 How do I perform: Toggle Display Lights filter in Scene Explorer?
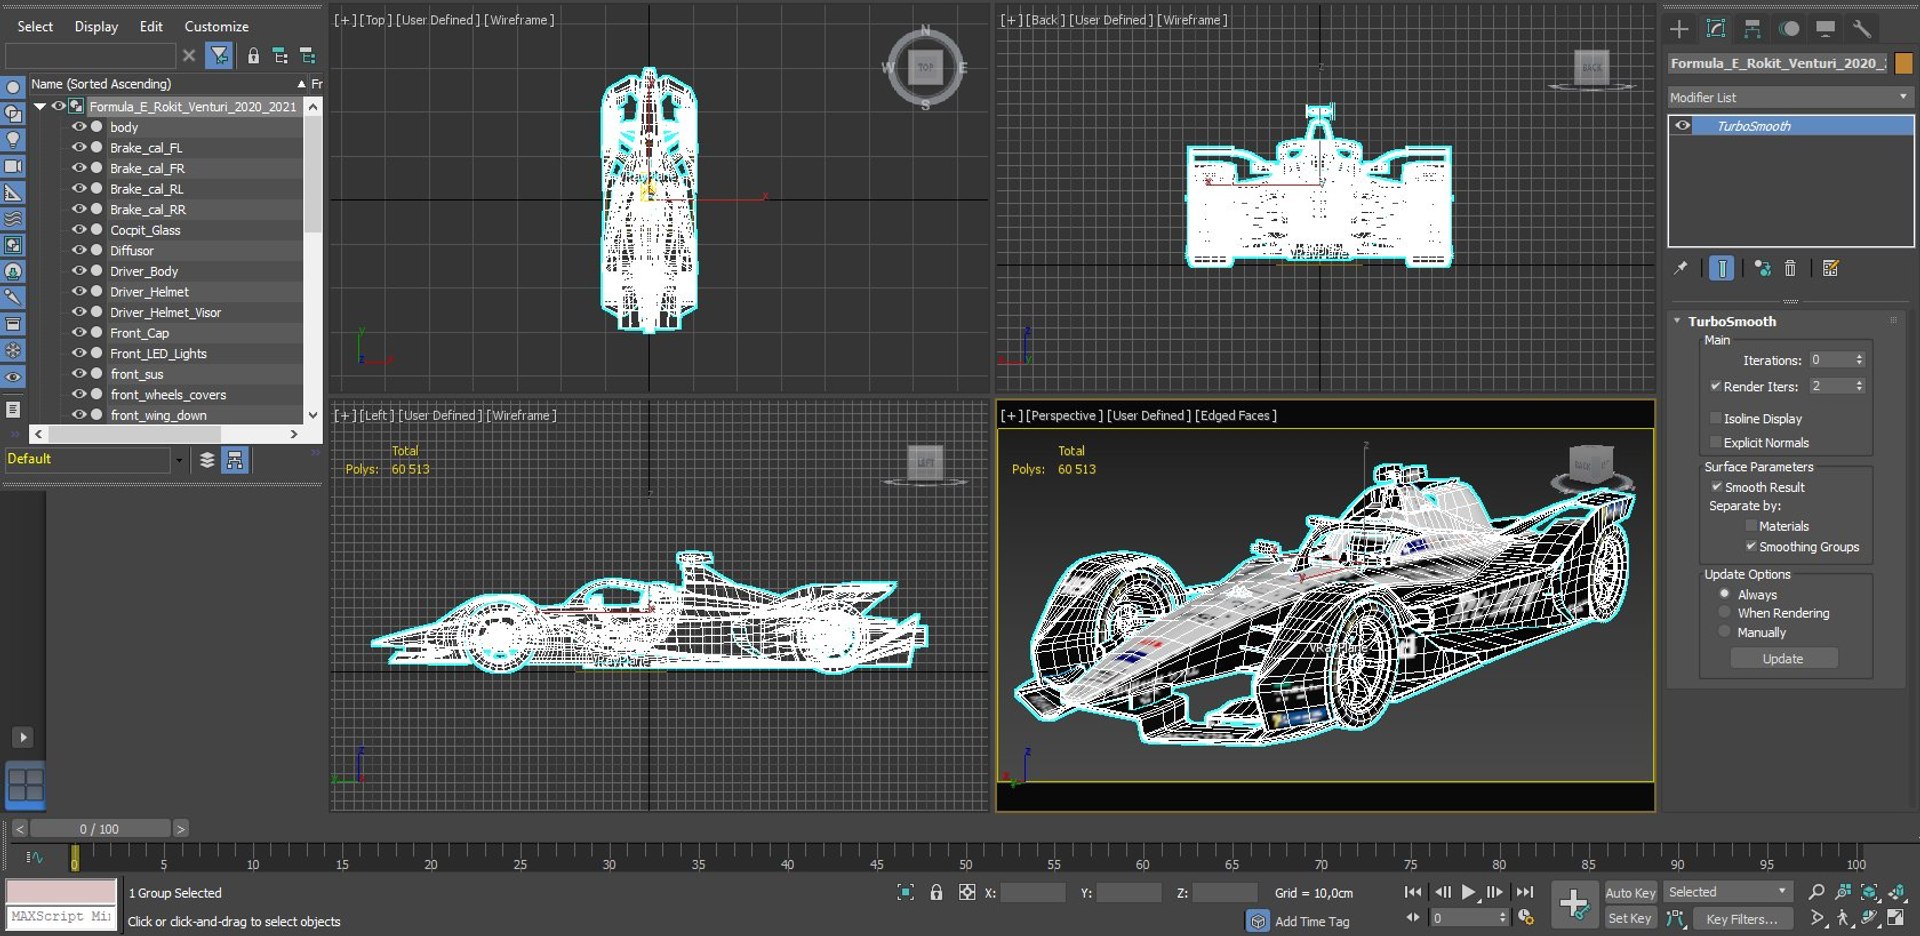(x=13, y=140)
